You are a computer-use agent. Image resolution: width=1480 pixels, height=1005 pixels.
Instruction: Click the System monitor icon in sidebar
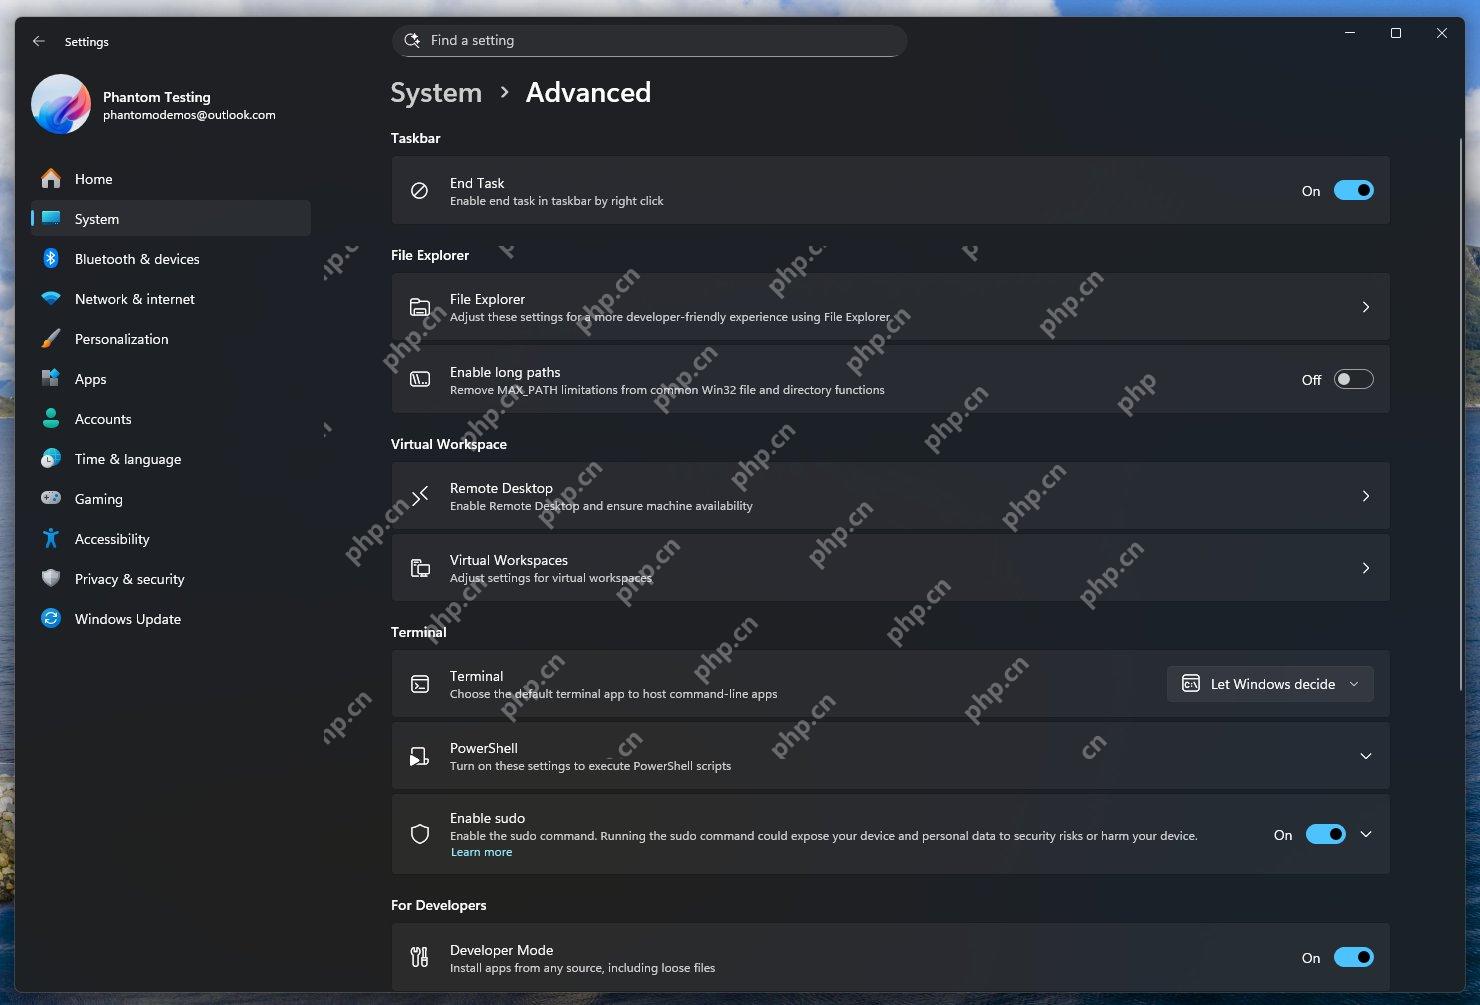tap(51, 219)
